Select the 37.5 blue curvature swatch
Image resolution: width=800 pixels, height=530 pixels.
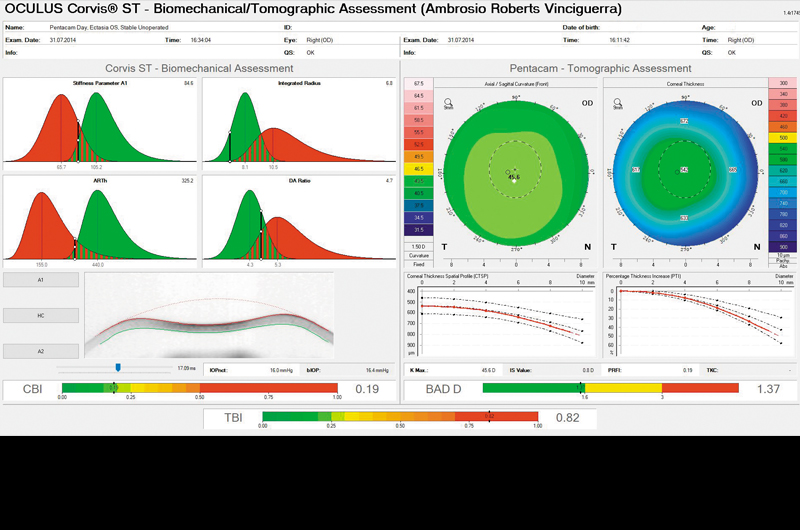point(418,205)
